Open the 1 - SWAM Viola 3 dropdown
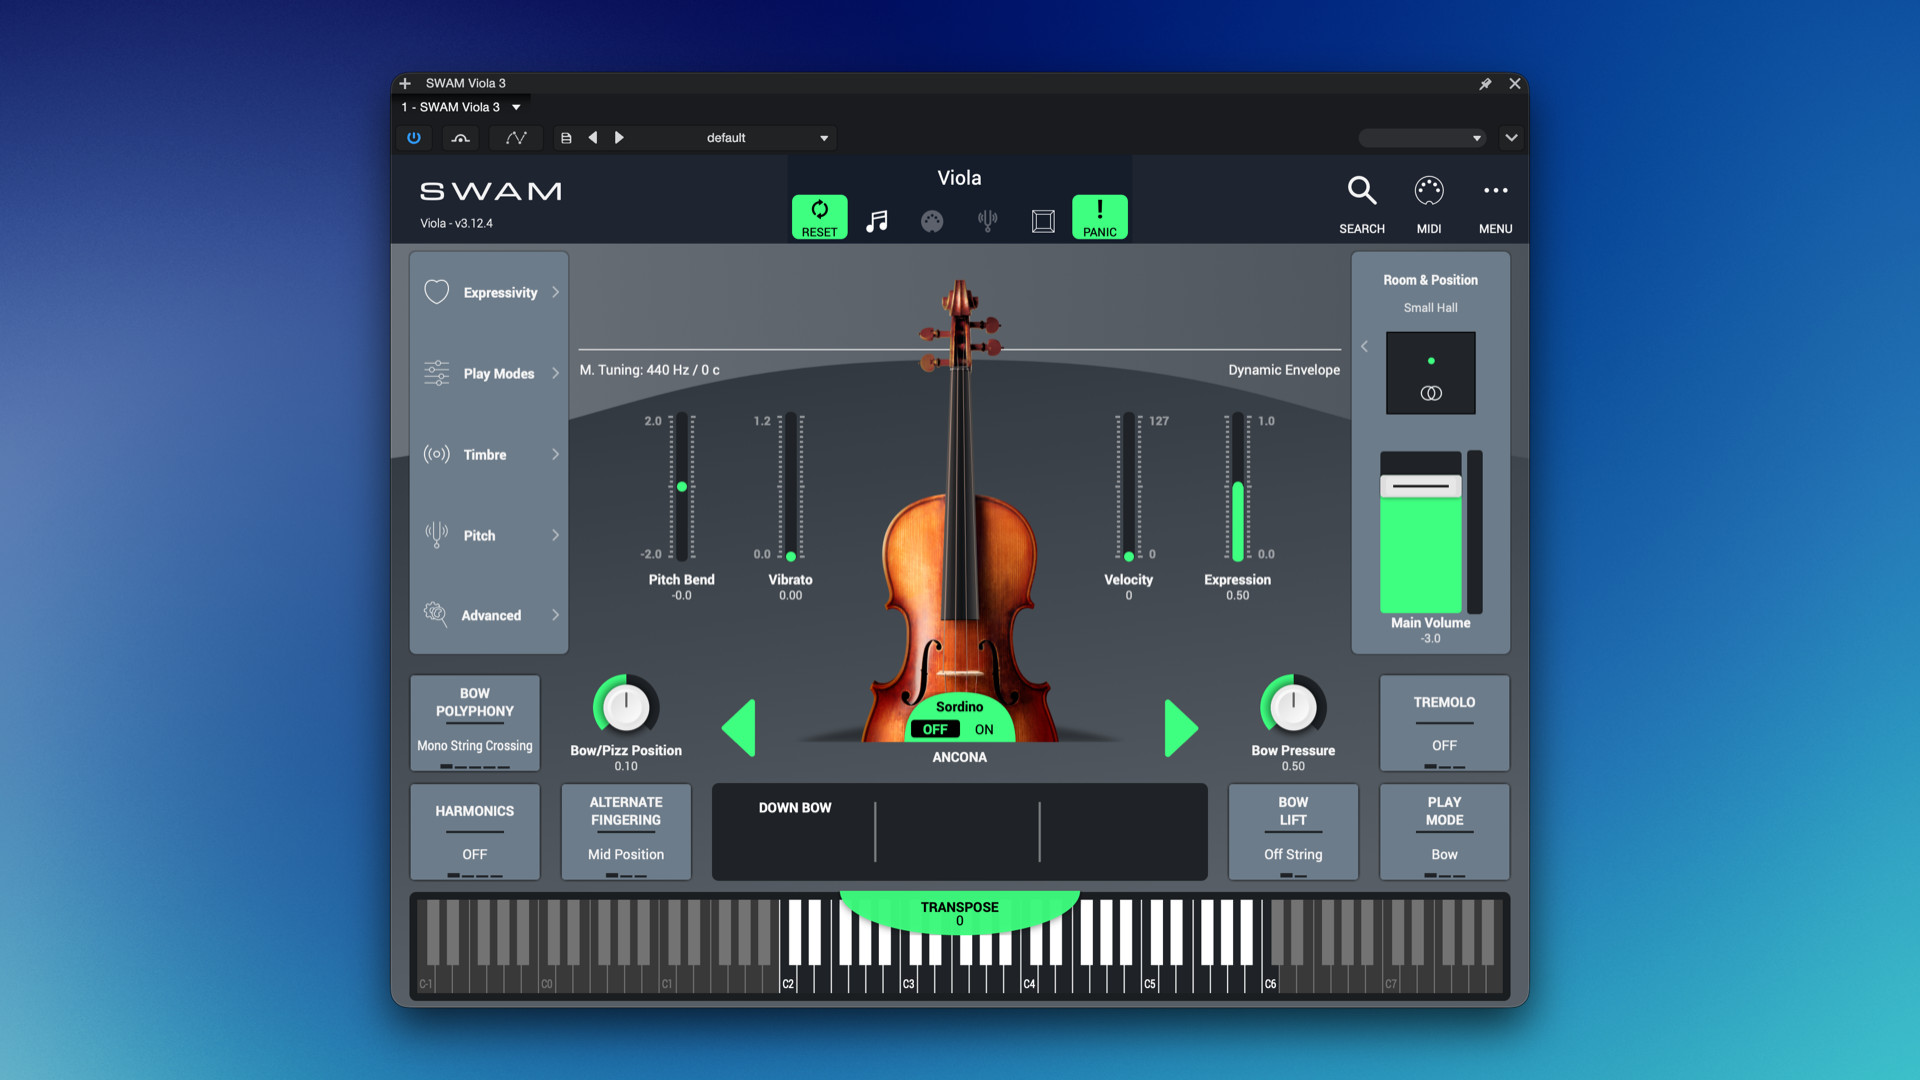Viewport: 1920px width, 1080px height. (461, 107)
